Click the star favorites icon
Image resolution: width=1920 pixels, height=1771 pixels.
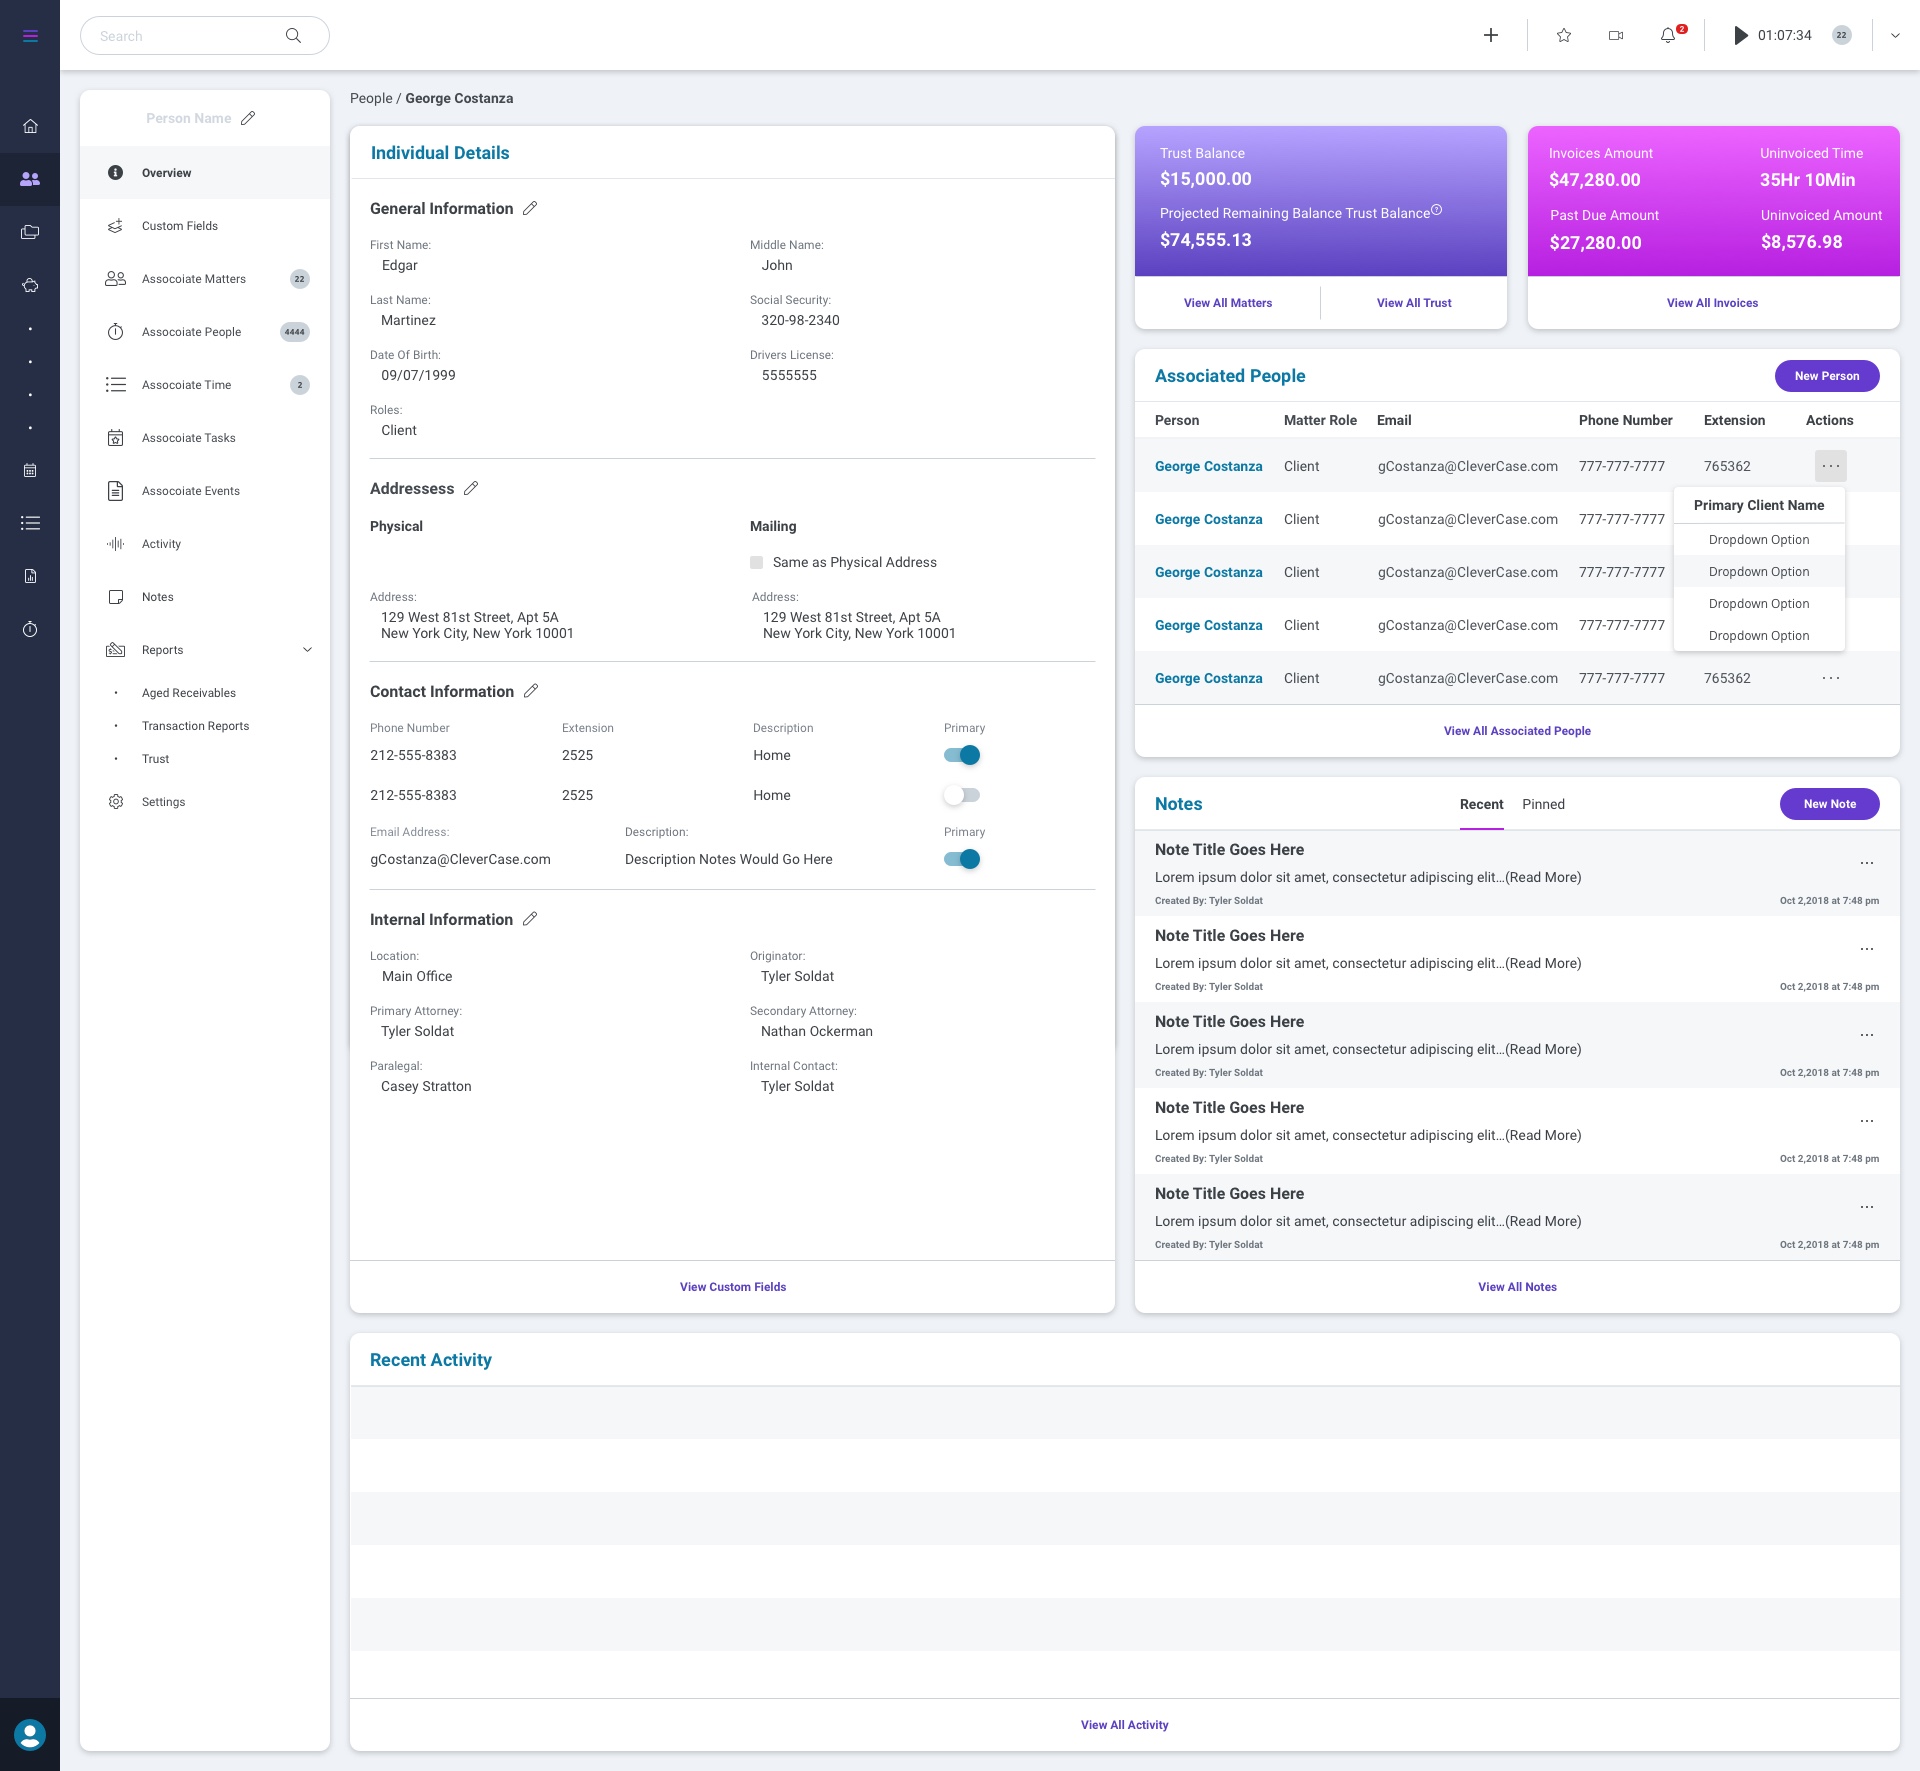[1564, 36]
